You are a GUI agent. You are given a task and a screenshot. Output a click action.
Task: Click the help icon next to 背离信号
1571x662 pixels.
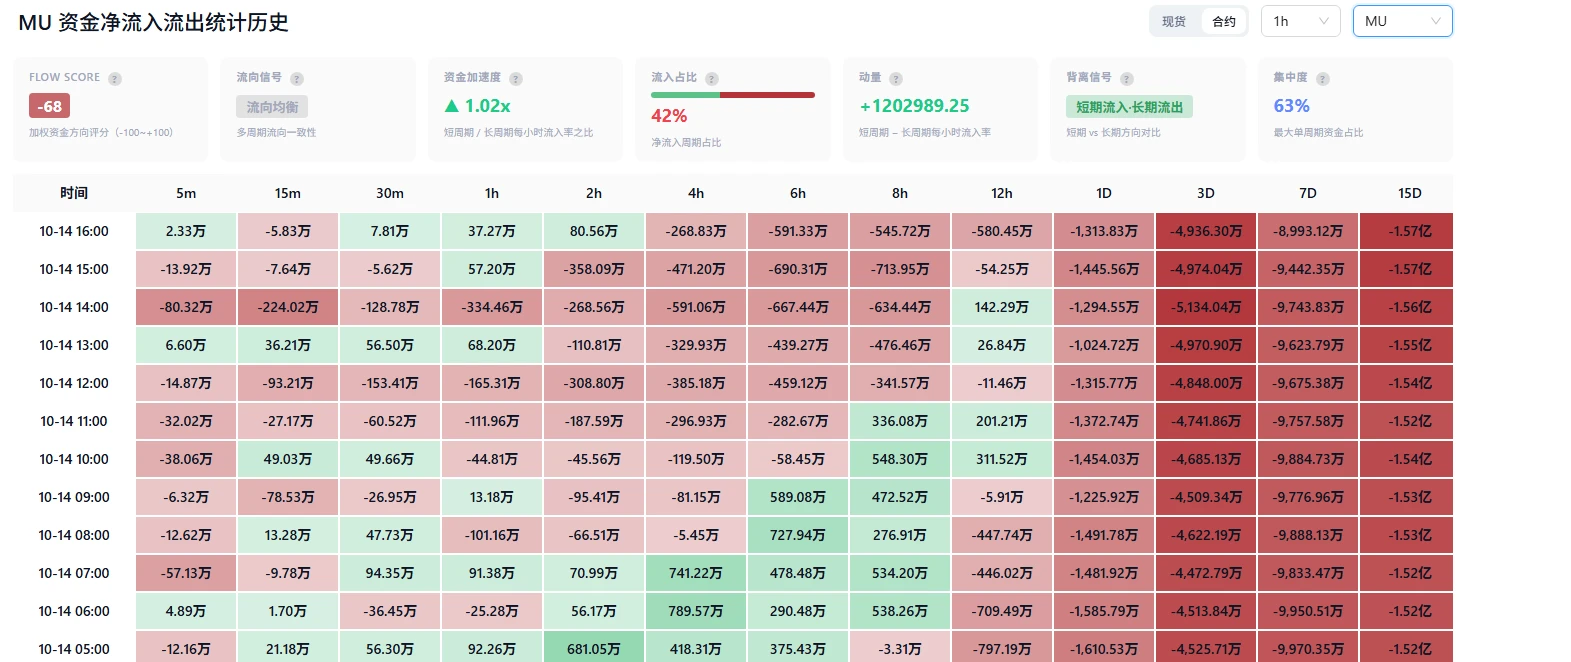[1127, 79]
